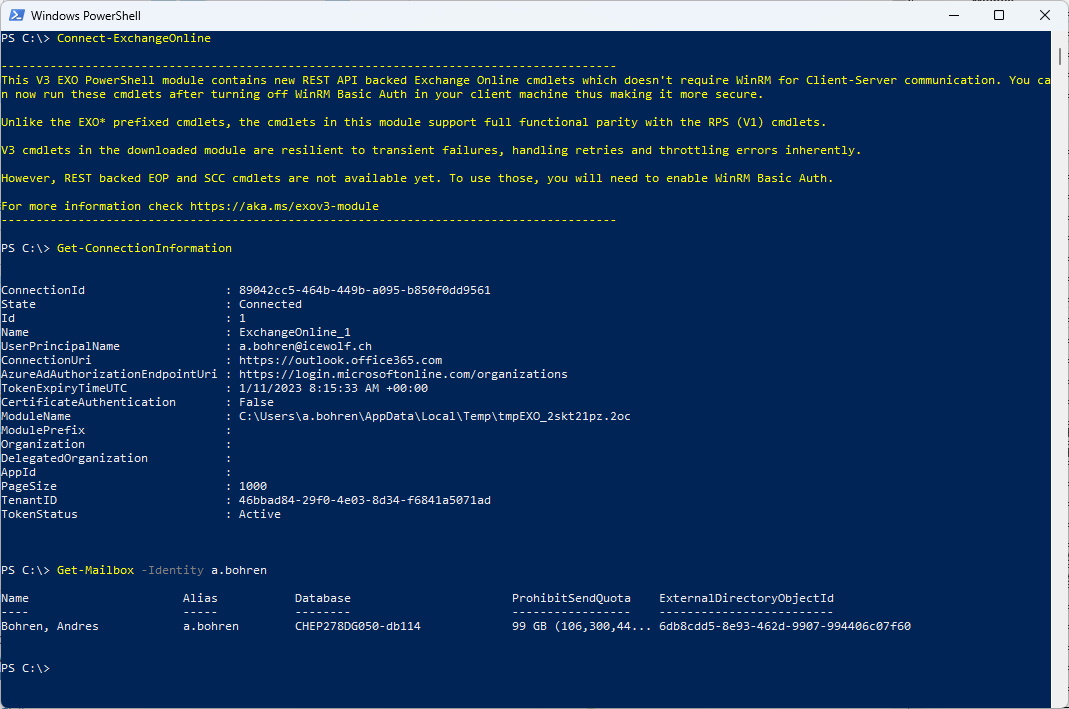The height and width of the screenshot is (709, 1069).
Task: Minimize the Windows PowerShell window
Action: tap(954, 15)
